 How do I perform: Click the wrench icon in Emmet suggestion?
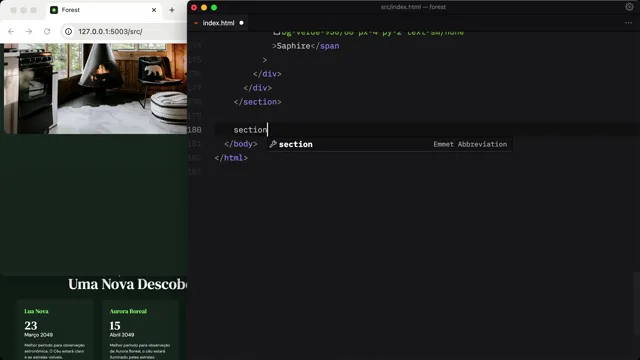coord(273,144)
